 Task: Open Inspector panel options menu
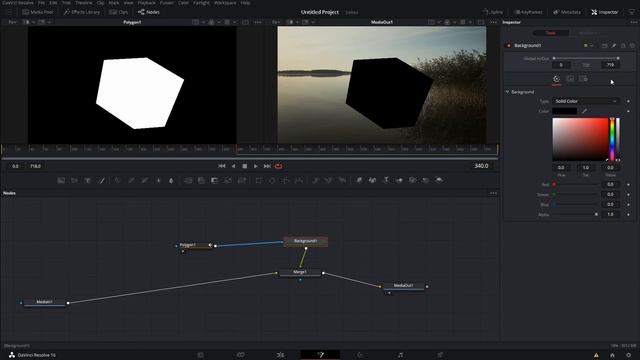point(633,22)
